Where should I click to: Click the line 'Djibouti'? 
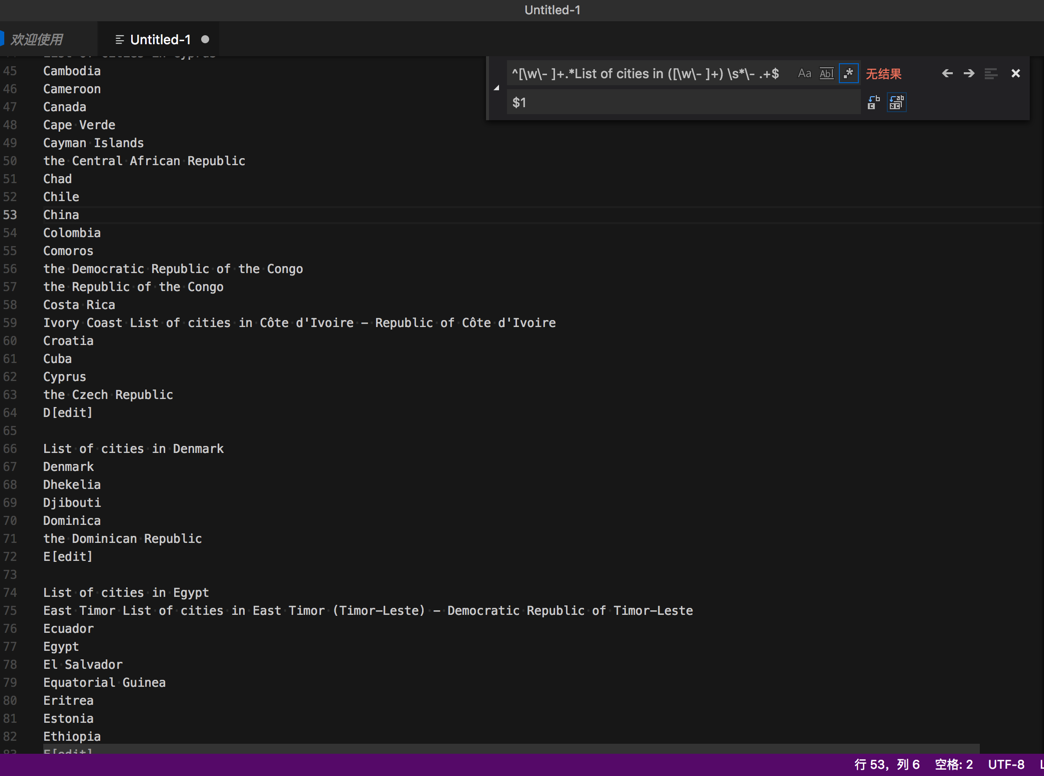72,502
